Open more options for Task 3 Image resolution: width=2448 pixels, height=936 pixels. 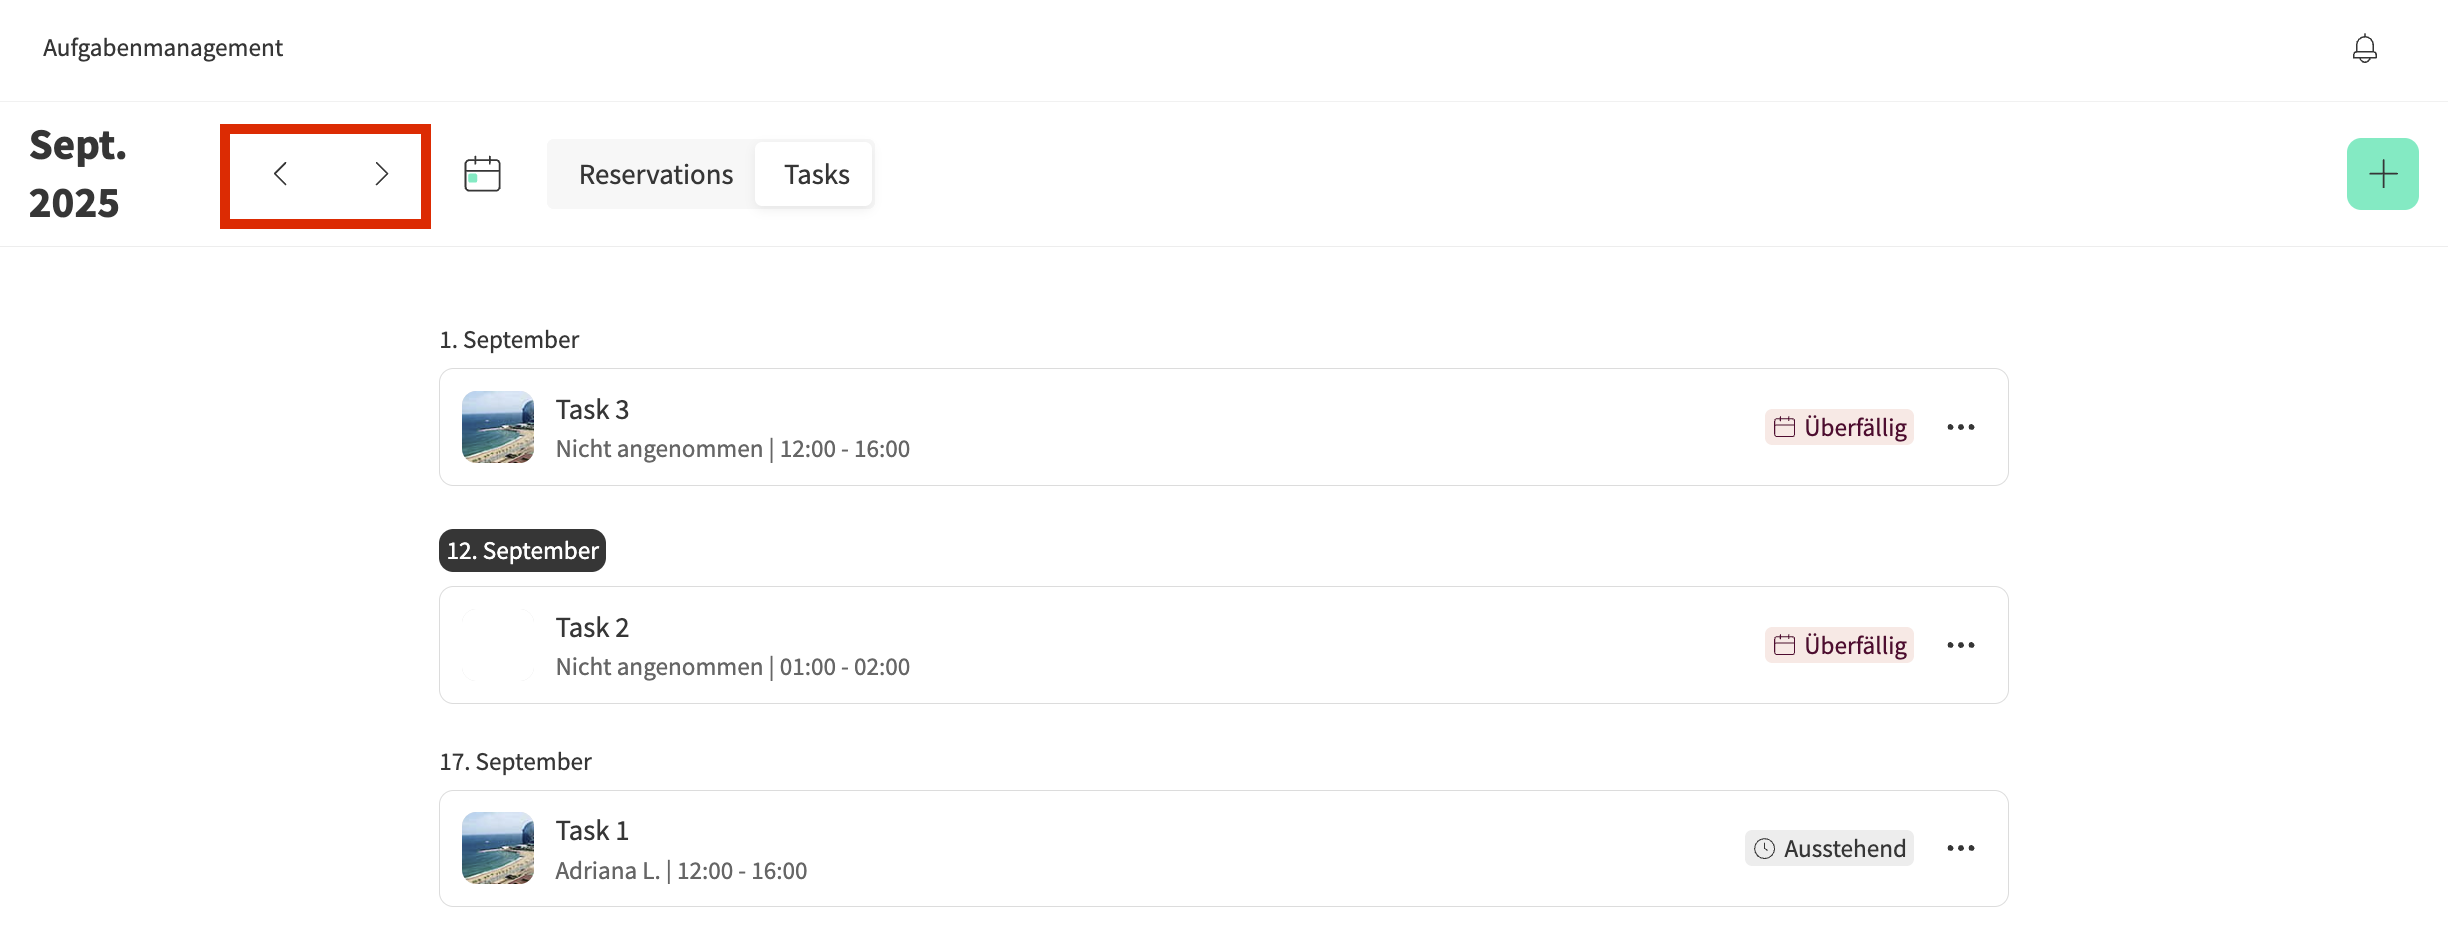[1960, 428]
